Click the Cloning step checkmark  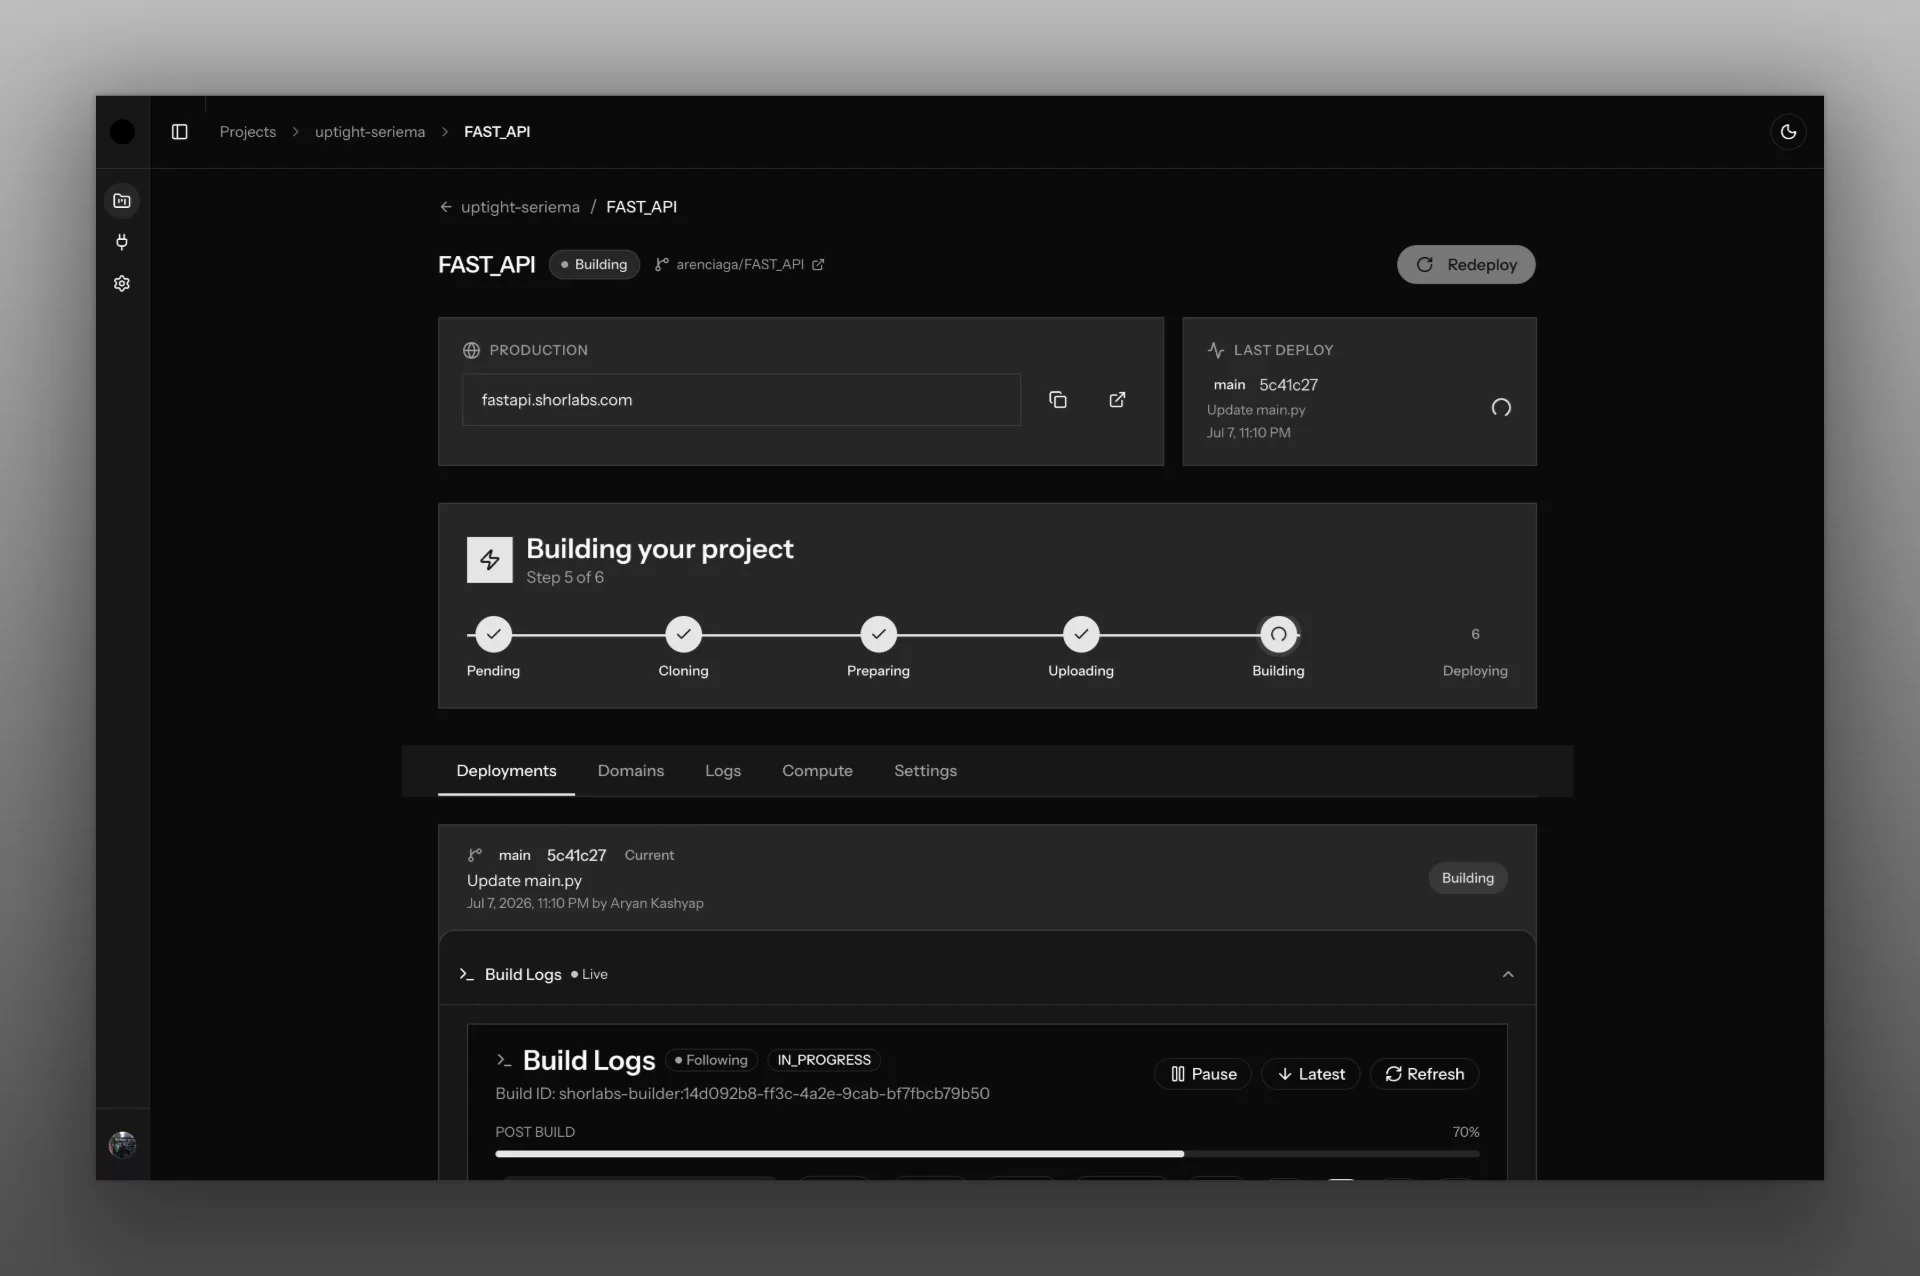(x=684, y=634)
